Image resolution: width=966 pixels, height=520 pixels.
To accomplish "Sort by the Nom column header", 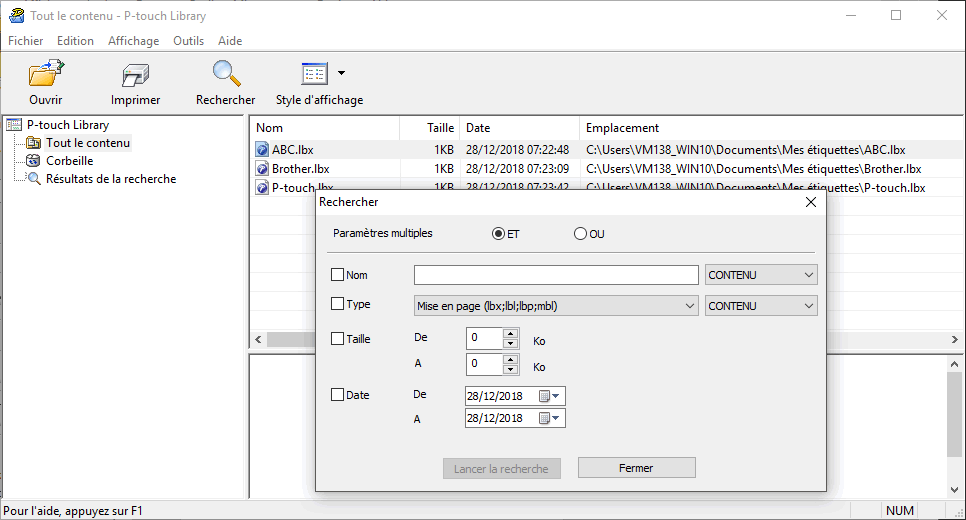I will click(325, 128).
